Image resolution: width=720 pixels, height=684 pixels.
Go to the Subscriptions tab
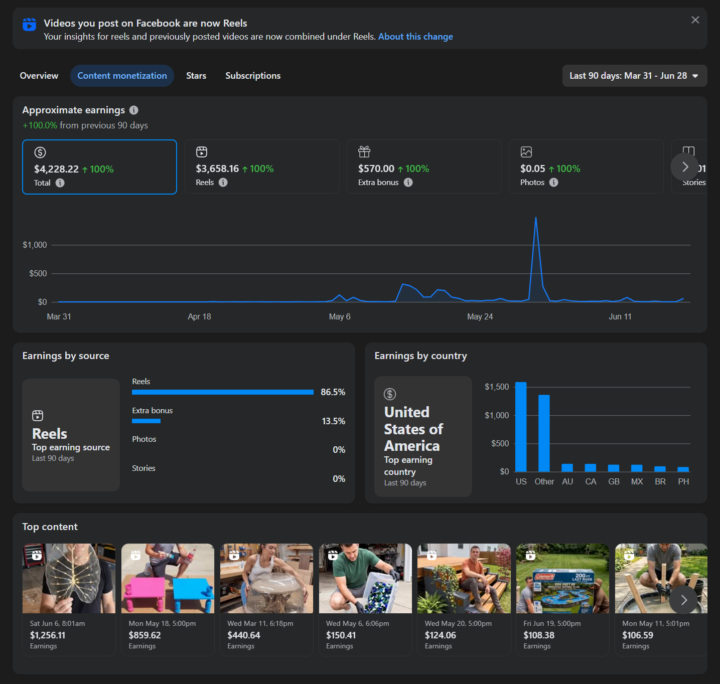(253, 76)
